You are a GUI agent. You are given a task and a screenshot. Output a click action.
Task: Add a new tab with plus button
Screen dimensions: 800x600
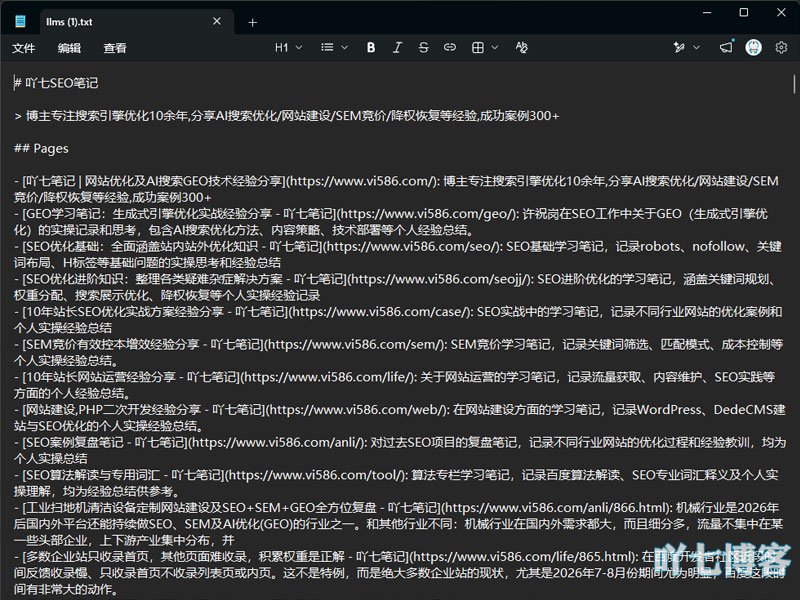point(253,22)
